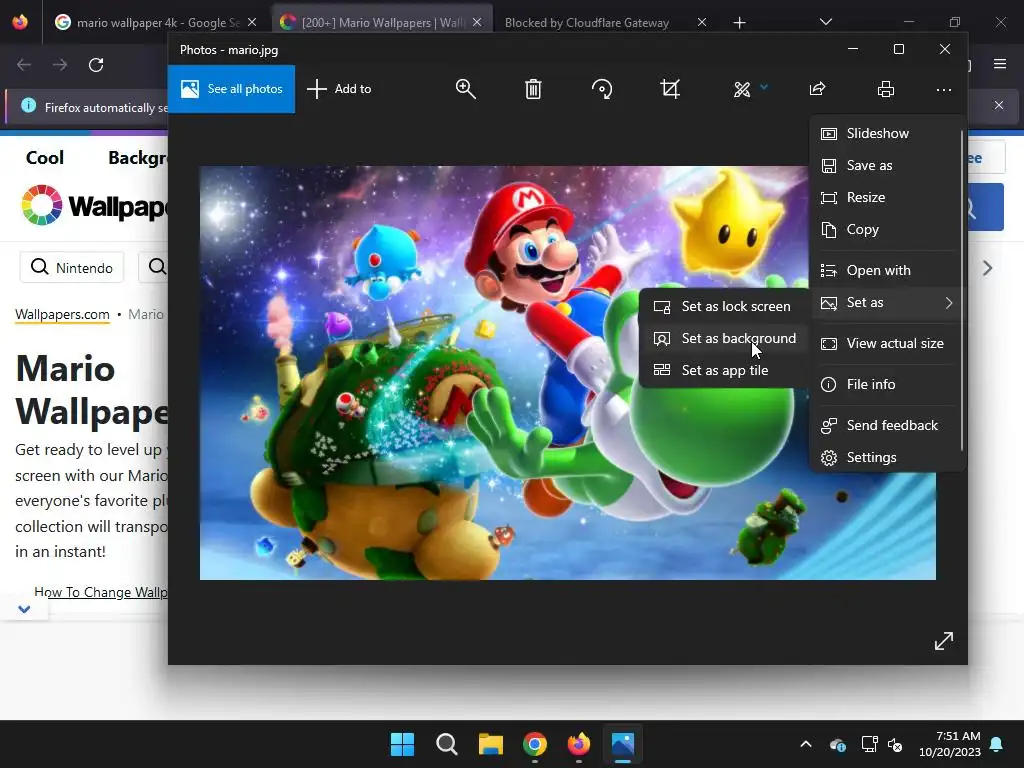Open File info from the menu
Screen dimensions: 1024x768
coord(886,385)
